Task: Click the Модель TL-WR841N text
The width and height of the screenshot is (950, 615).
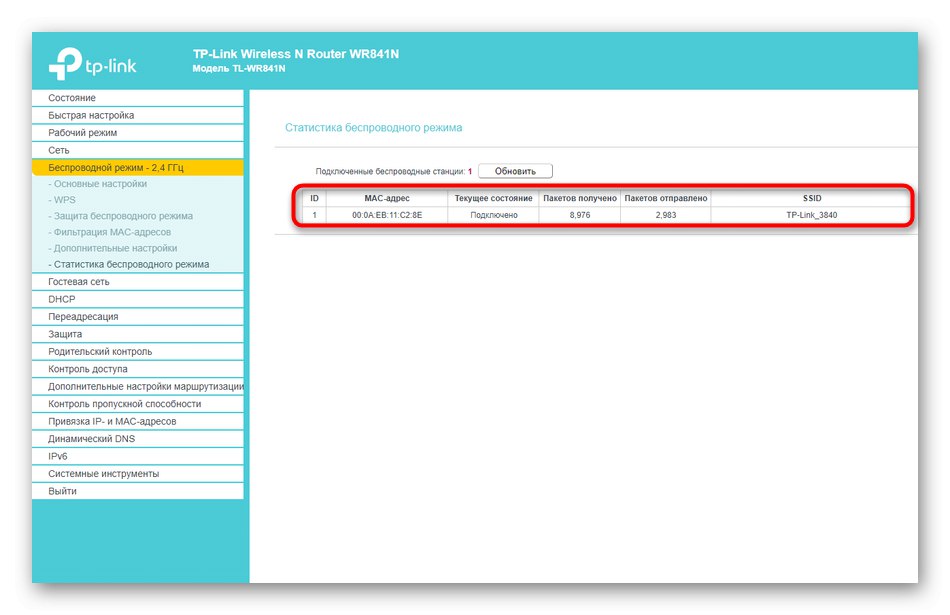Action: point(239,68)
